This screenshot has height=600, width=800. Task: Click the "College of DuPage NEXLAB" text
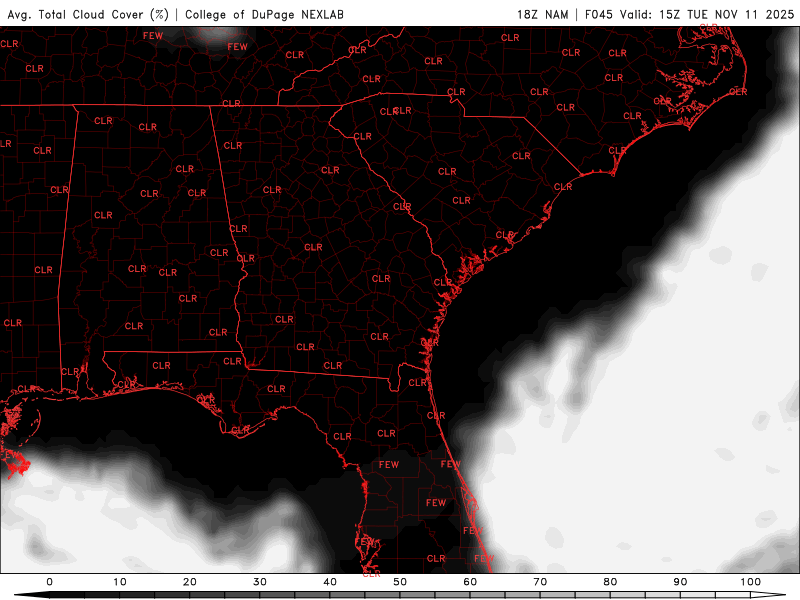264,14
